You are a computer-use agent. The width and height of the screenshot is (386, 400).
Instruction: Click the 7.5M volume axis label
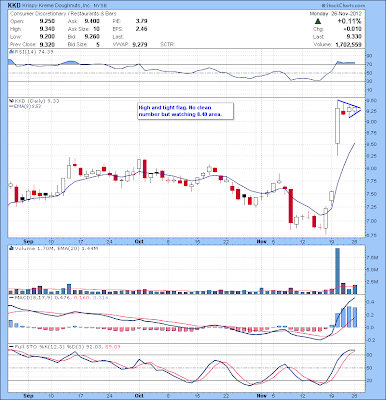pos(373,258)
